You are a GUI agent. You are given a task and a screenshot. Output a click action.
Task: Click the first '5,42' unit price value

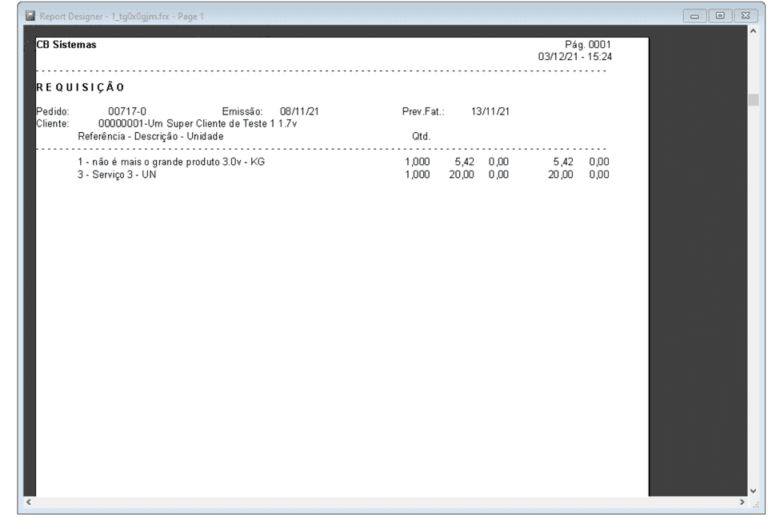coord(464,162)
